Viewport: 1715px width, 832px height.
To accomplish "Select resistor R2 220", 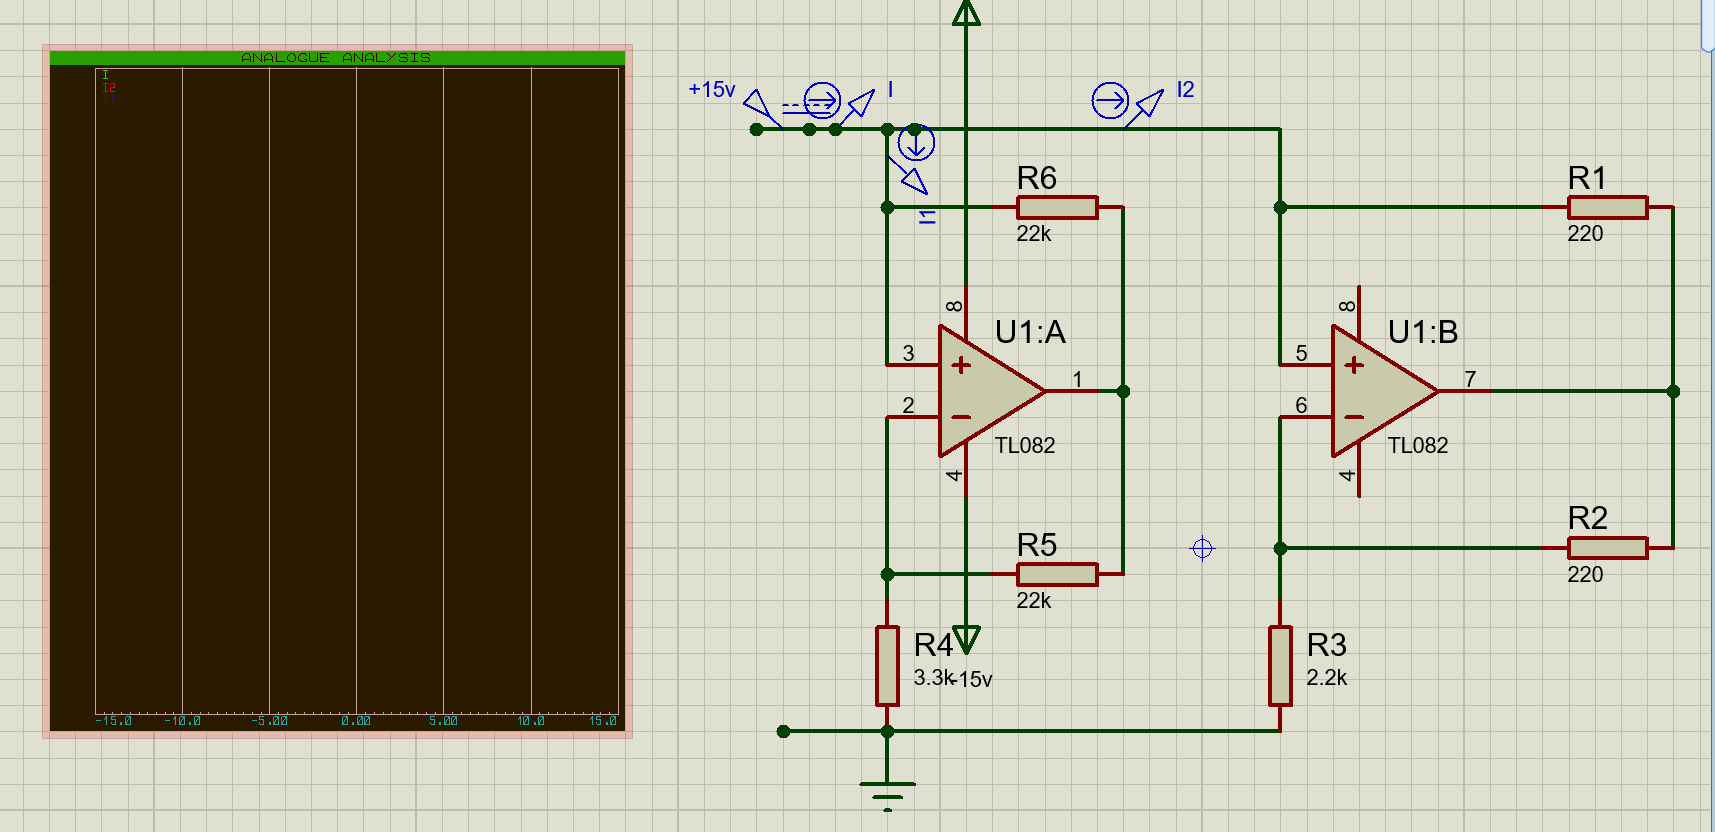I will point(1607,548).
